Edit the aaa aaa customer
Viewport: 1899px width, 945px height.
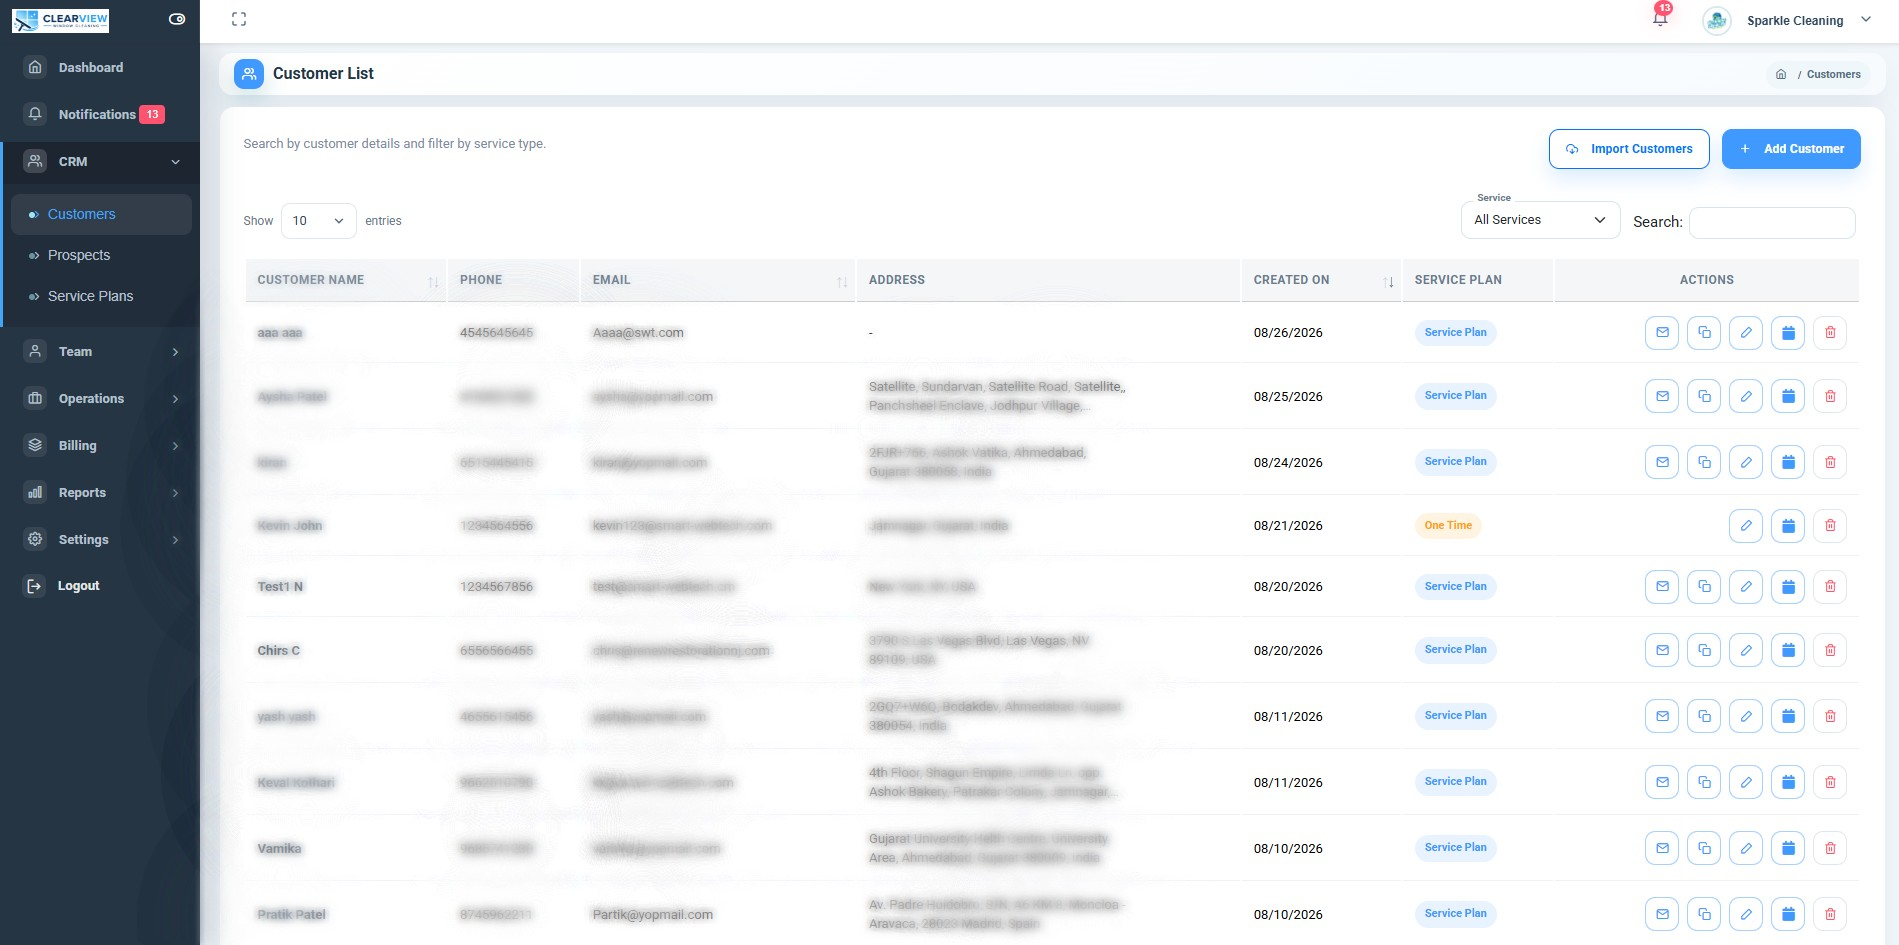1746,333
